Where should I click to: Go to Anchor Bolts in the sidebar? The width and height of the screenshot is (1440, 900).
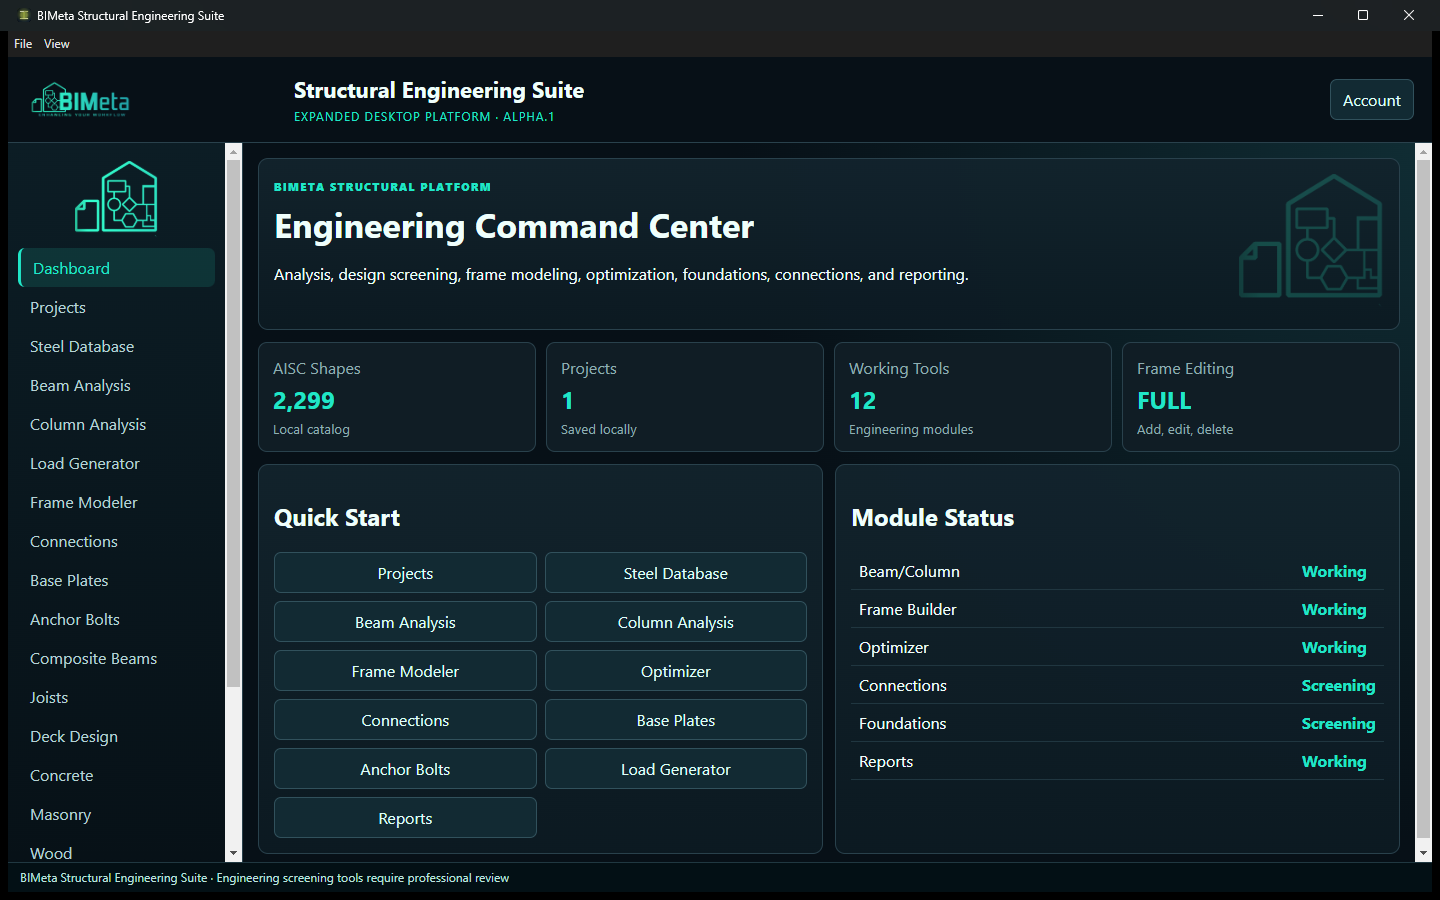coord(117,619)
